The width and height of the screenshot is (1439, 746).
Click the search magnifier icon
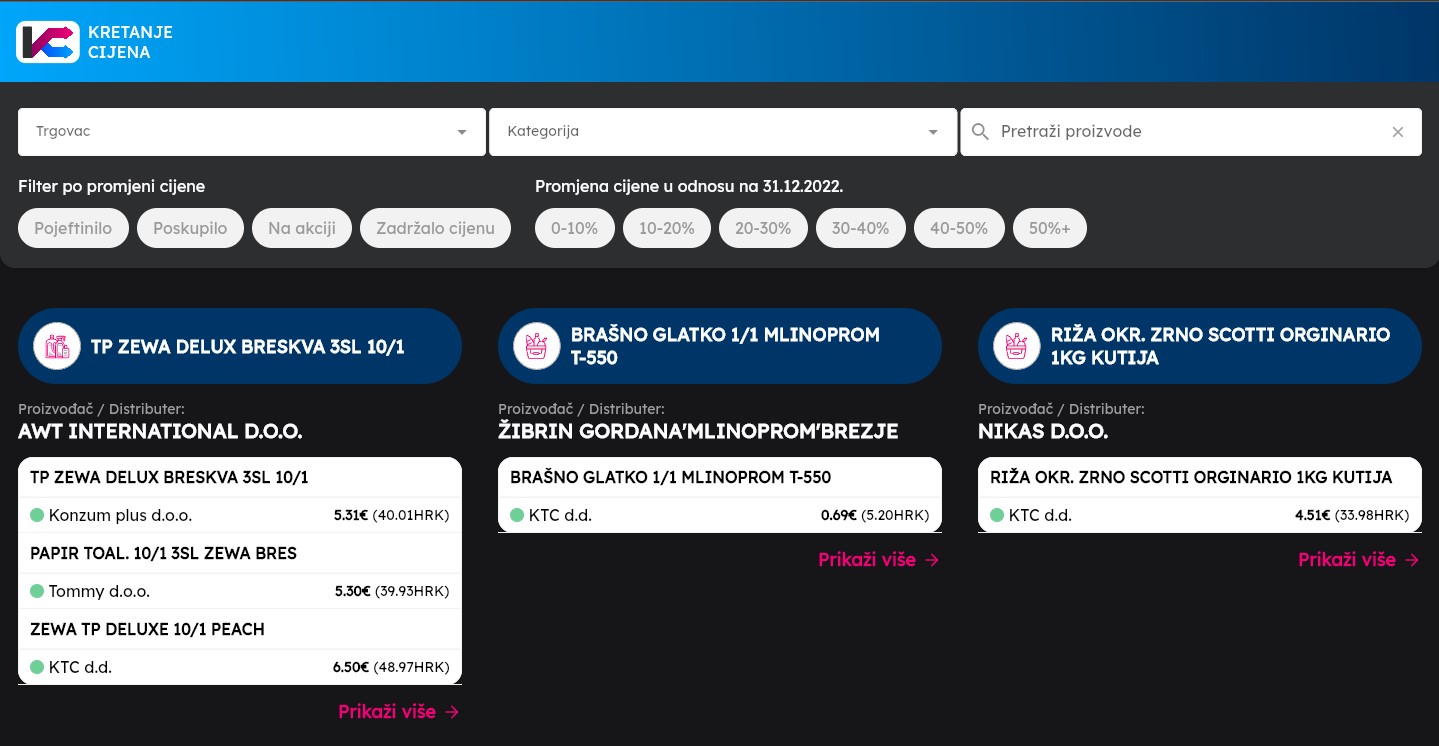point(981,132)
